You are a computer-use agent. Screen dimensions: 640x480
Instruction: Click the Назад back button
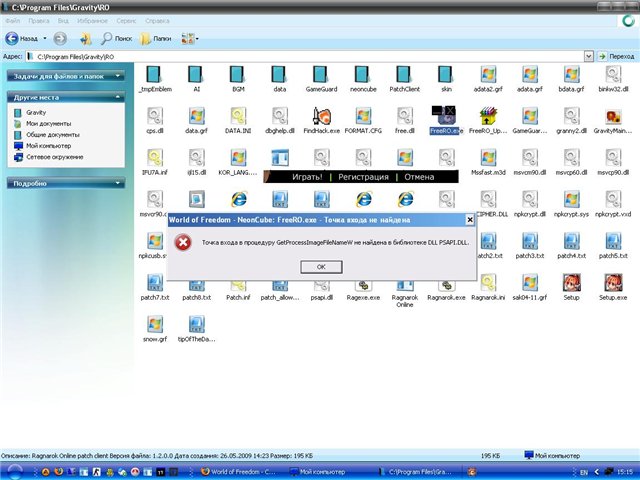pos(22,38)
